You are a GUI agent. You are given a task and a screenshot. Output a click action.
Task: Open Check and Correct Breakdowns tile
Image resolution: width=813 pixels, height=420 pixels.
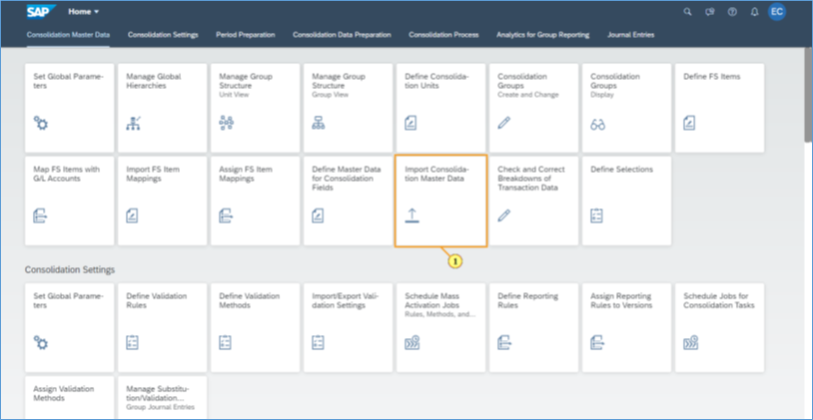point(533,200)
